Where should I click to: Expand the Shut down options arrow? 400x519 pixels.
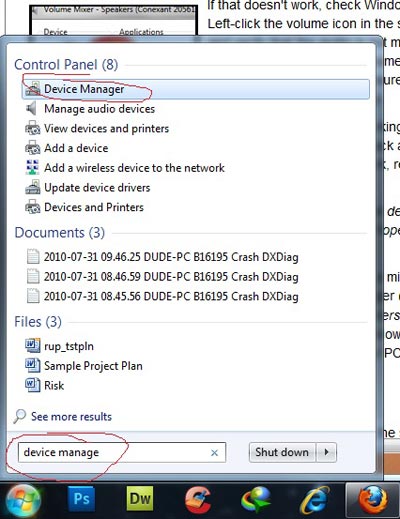[x=326, y=452]
